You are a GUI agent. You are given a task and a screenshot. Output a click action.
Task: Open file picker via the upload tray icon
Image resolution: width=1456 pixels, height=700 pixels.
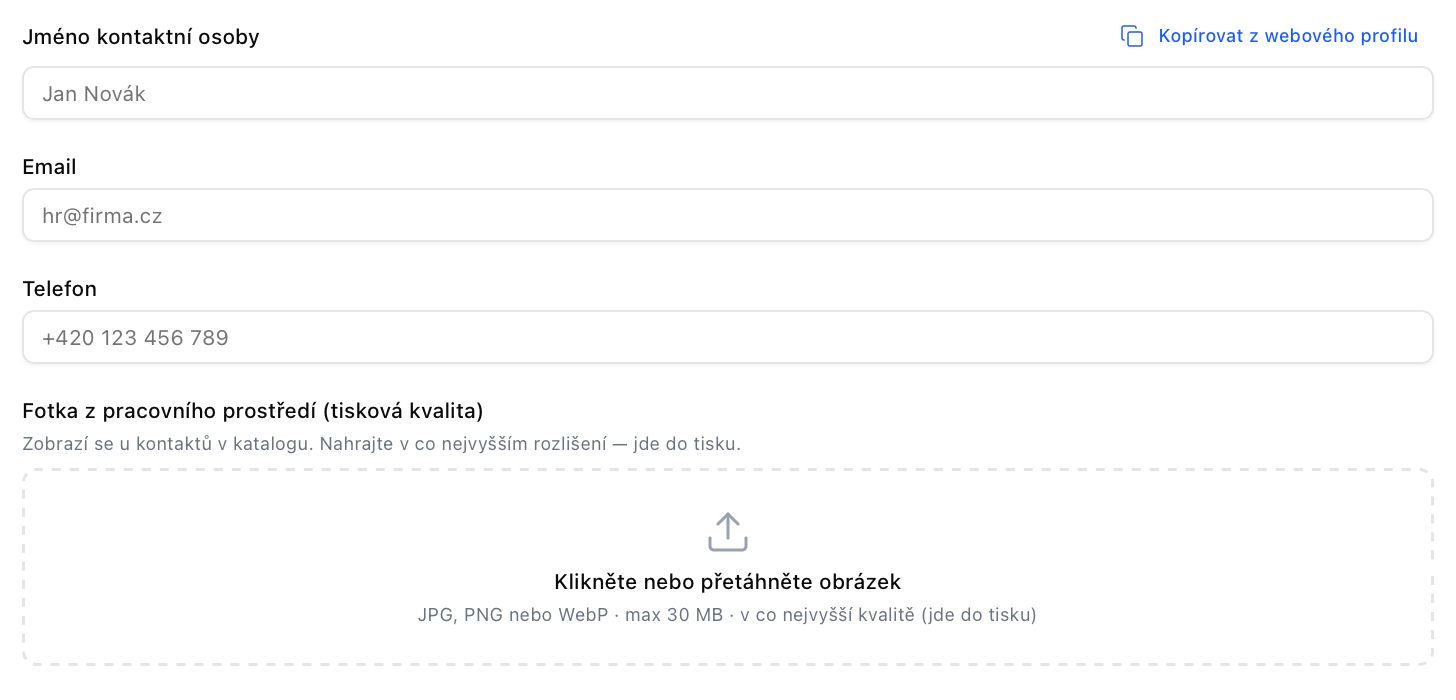728,532
